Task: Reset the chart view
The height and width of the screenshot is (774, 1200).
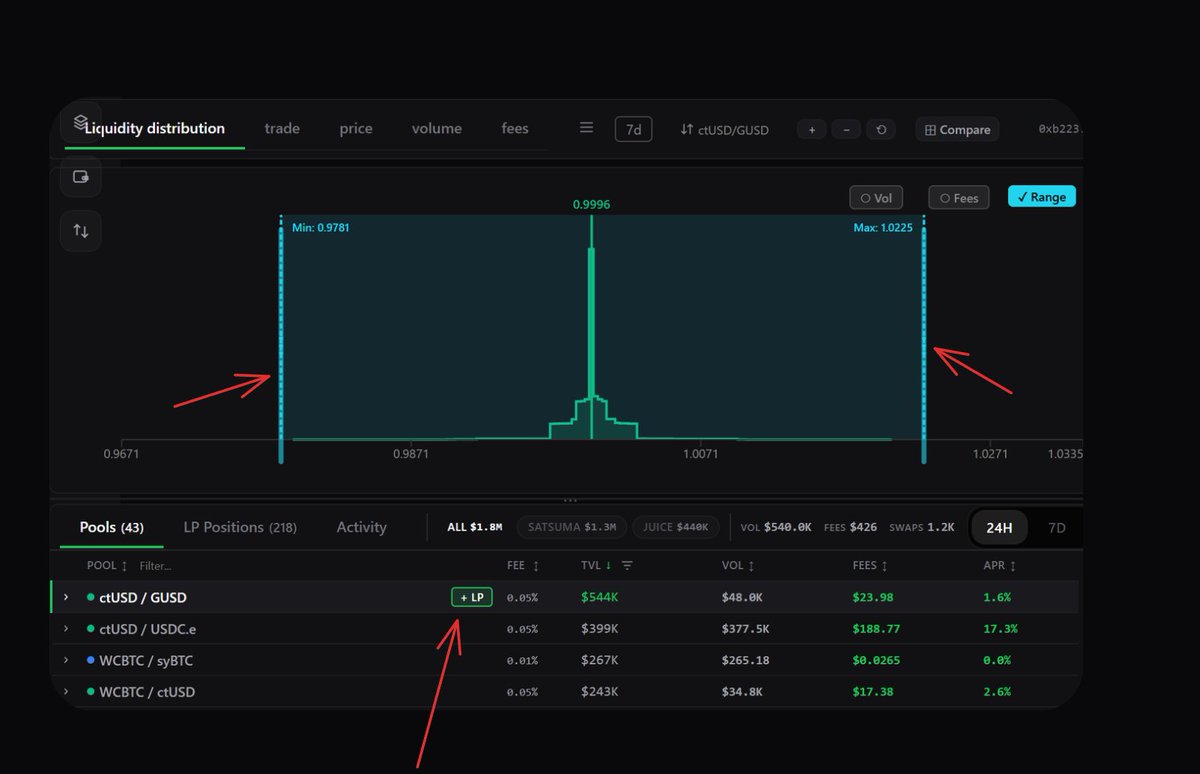Action: click(880, 130)
